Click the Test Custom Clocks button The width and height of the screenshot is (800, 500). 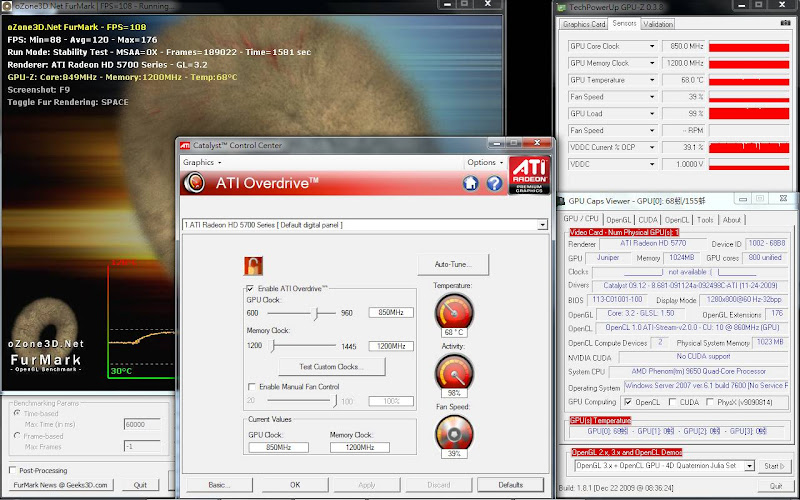point(332,366)
